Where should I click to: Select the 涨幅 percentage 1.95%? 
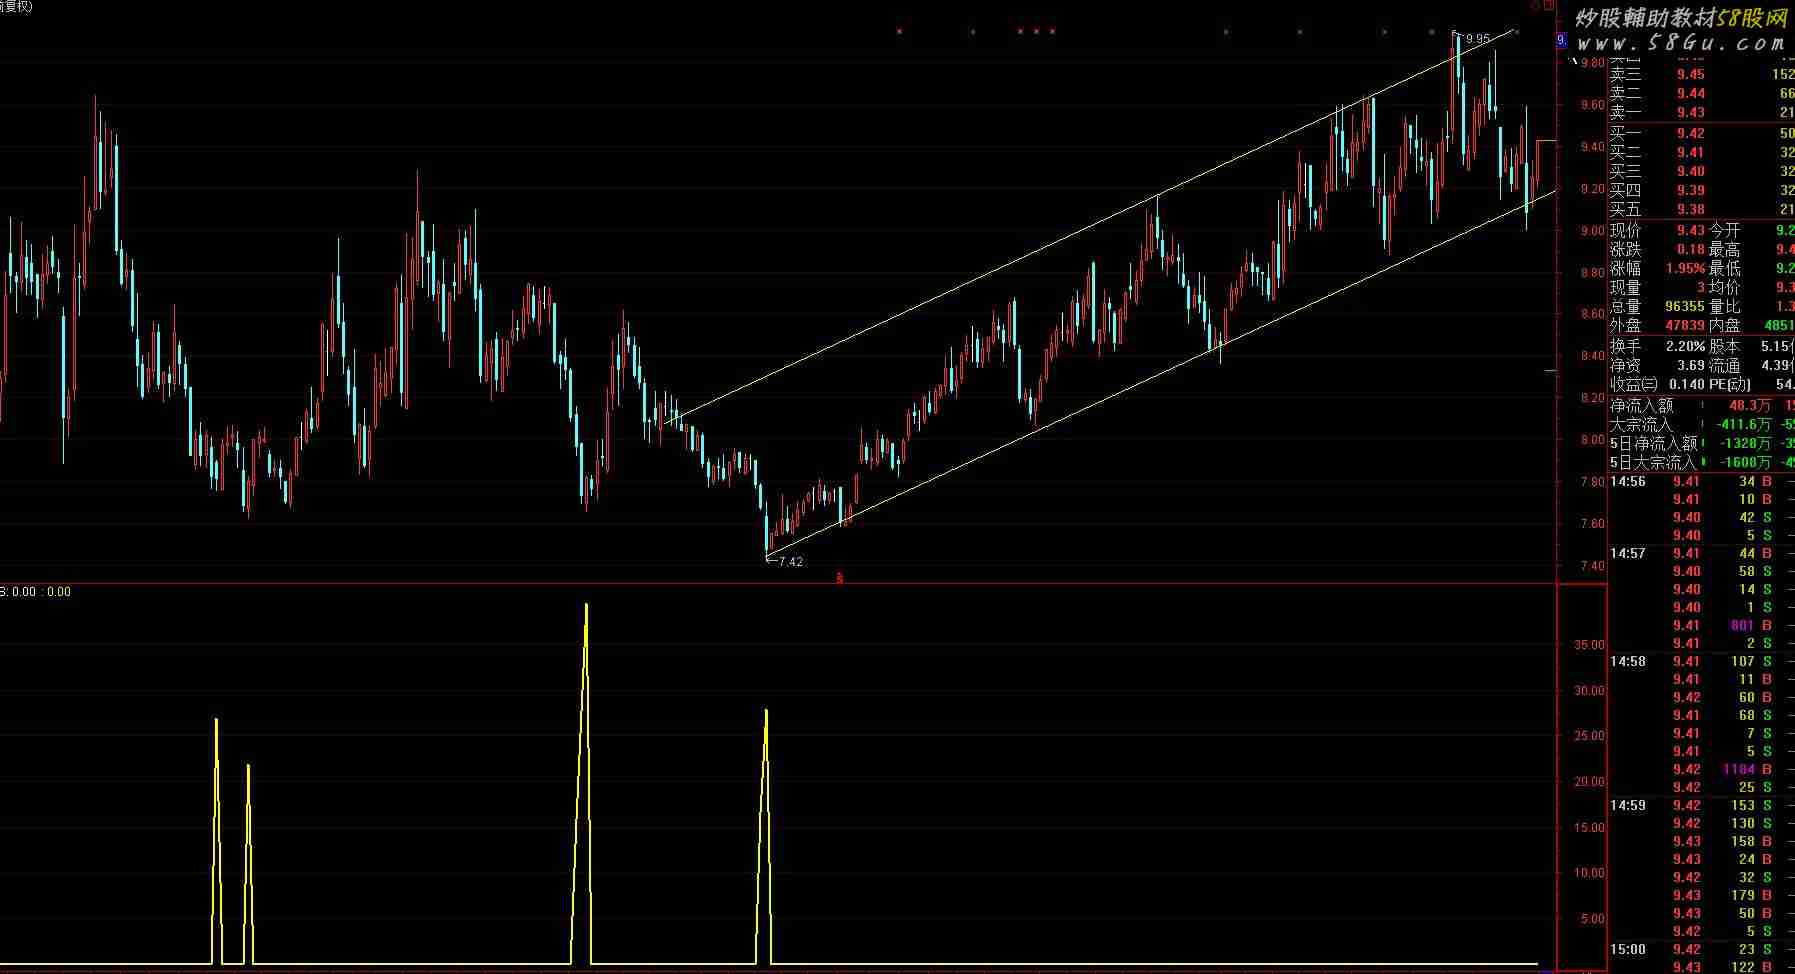click(x=1686, y=268)
